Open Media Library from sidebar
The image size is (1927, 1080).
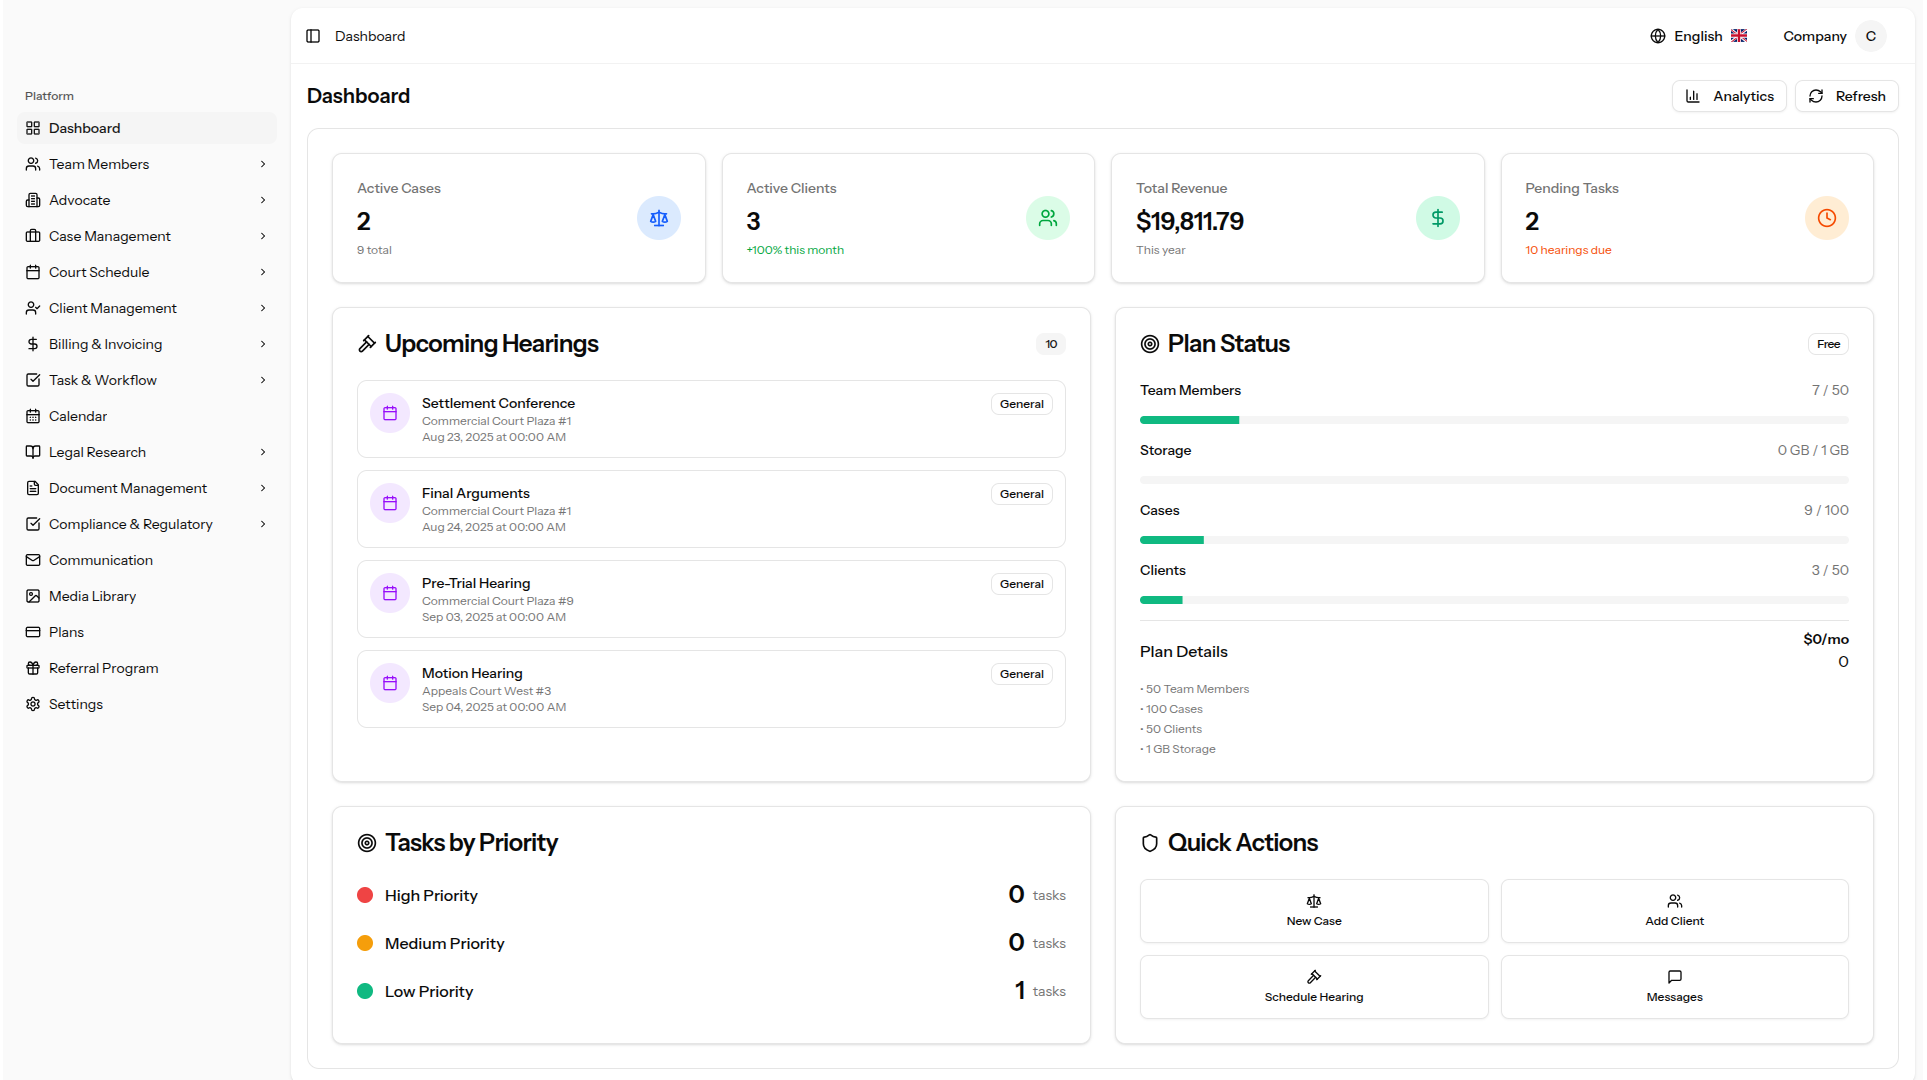tap(92, 596)
